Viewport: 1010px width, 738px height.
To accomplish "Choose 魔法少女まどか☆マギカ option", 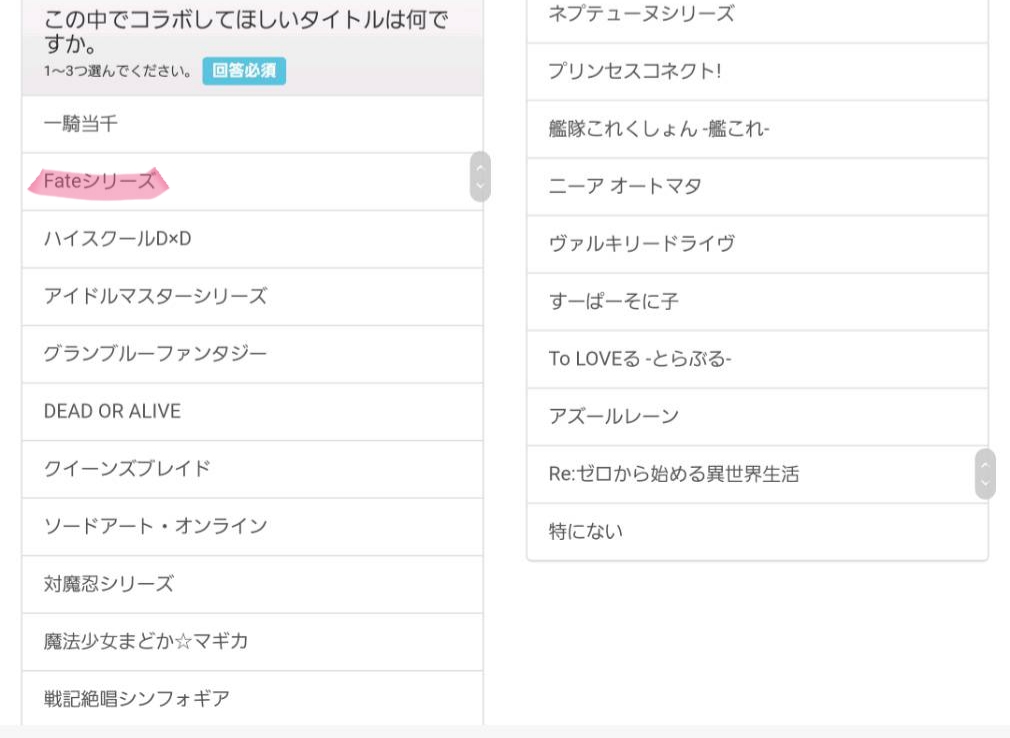I will click(x=146, y=641).
